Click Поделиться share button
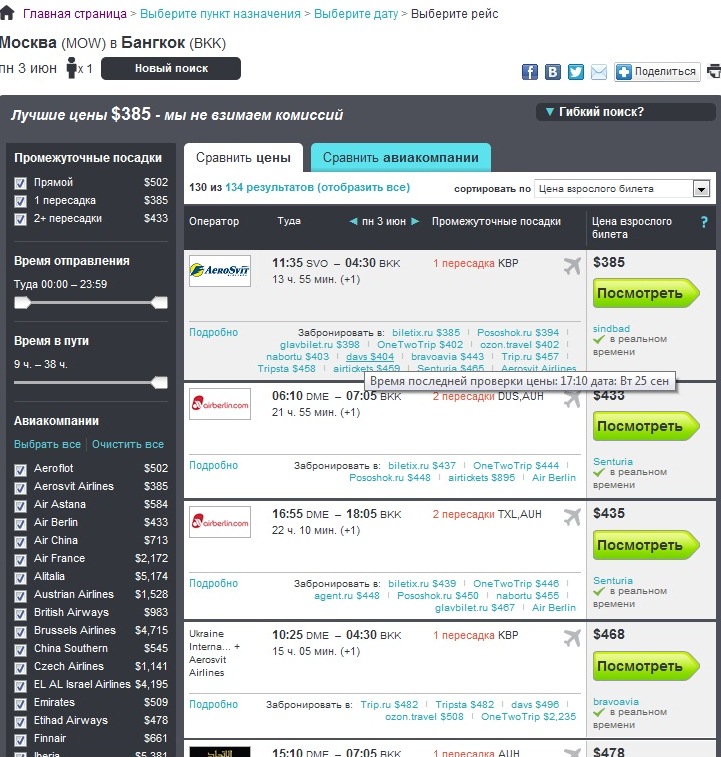Image resolution: width=721 pixels, height=757 pixels. coord(657,72)
